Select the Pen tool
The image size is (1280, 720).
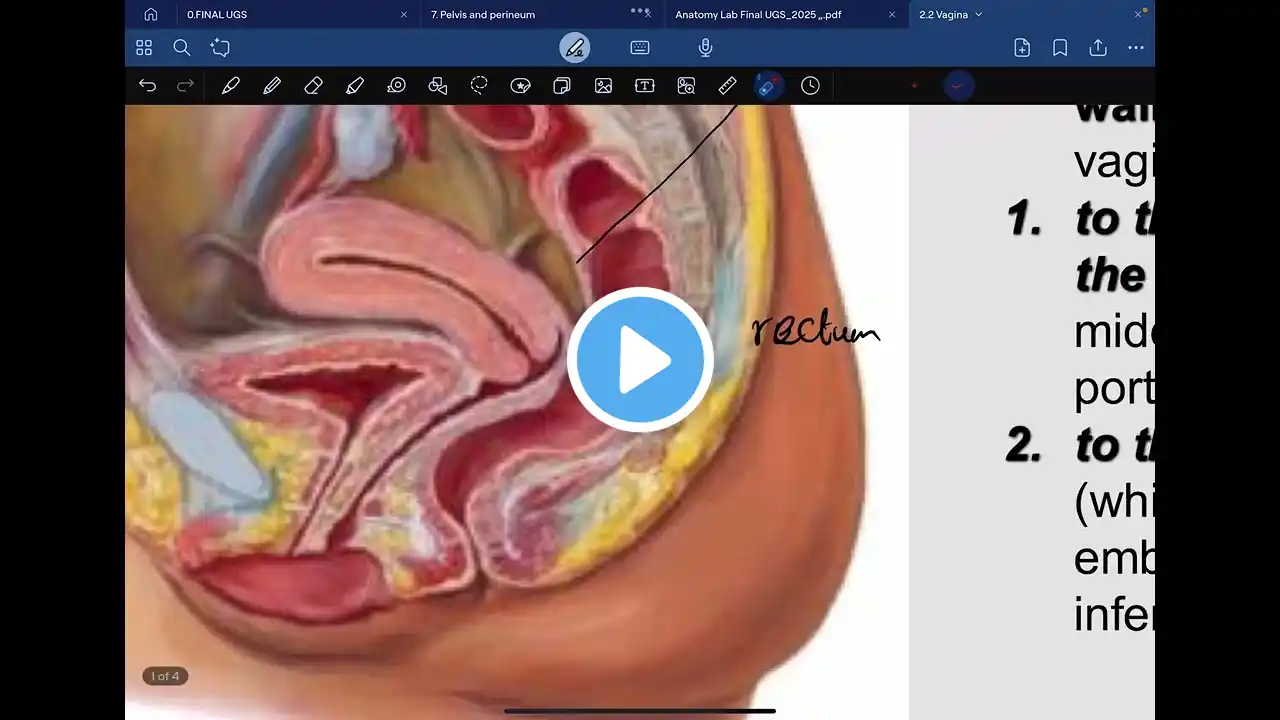click(x=230, y=86)
